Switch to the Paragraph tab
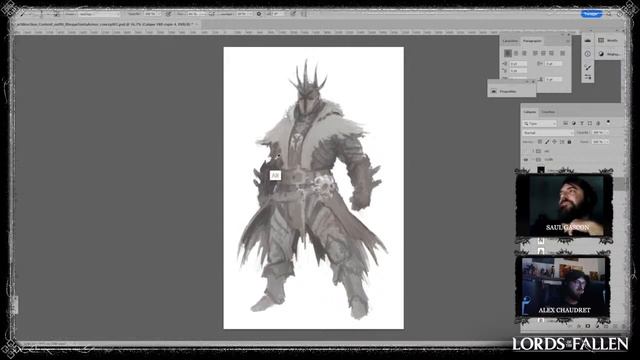This screenshot has width=640, height=360. [532, 41]
